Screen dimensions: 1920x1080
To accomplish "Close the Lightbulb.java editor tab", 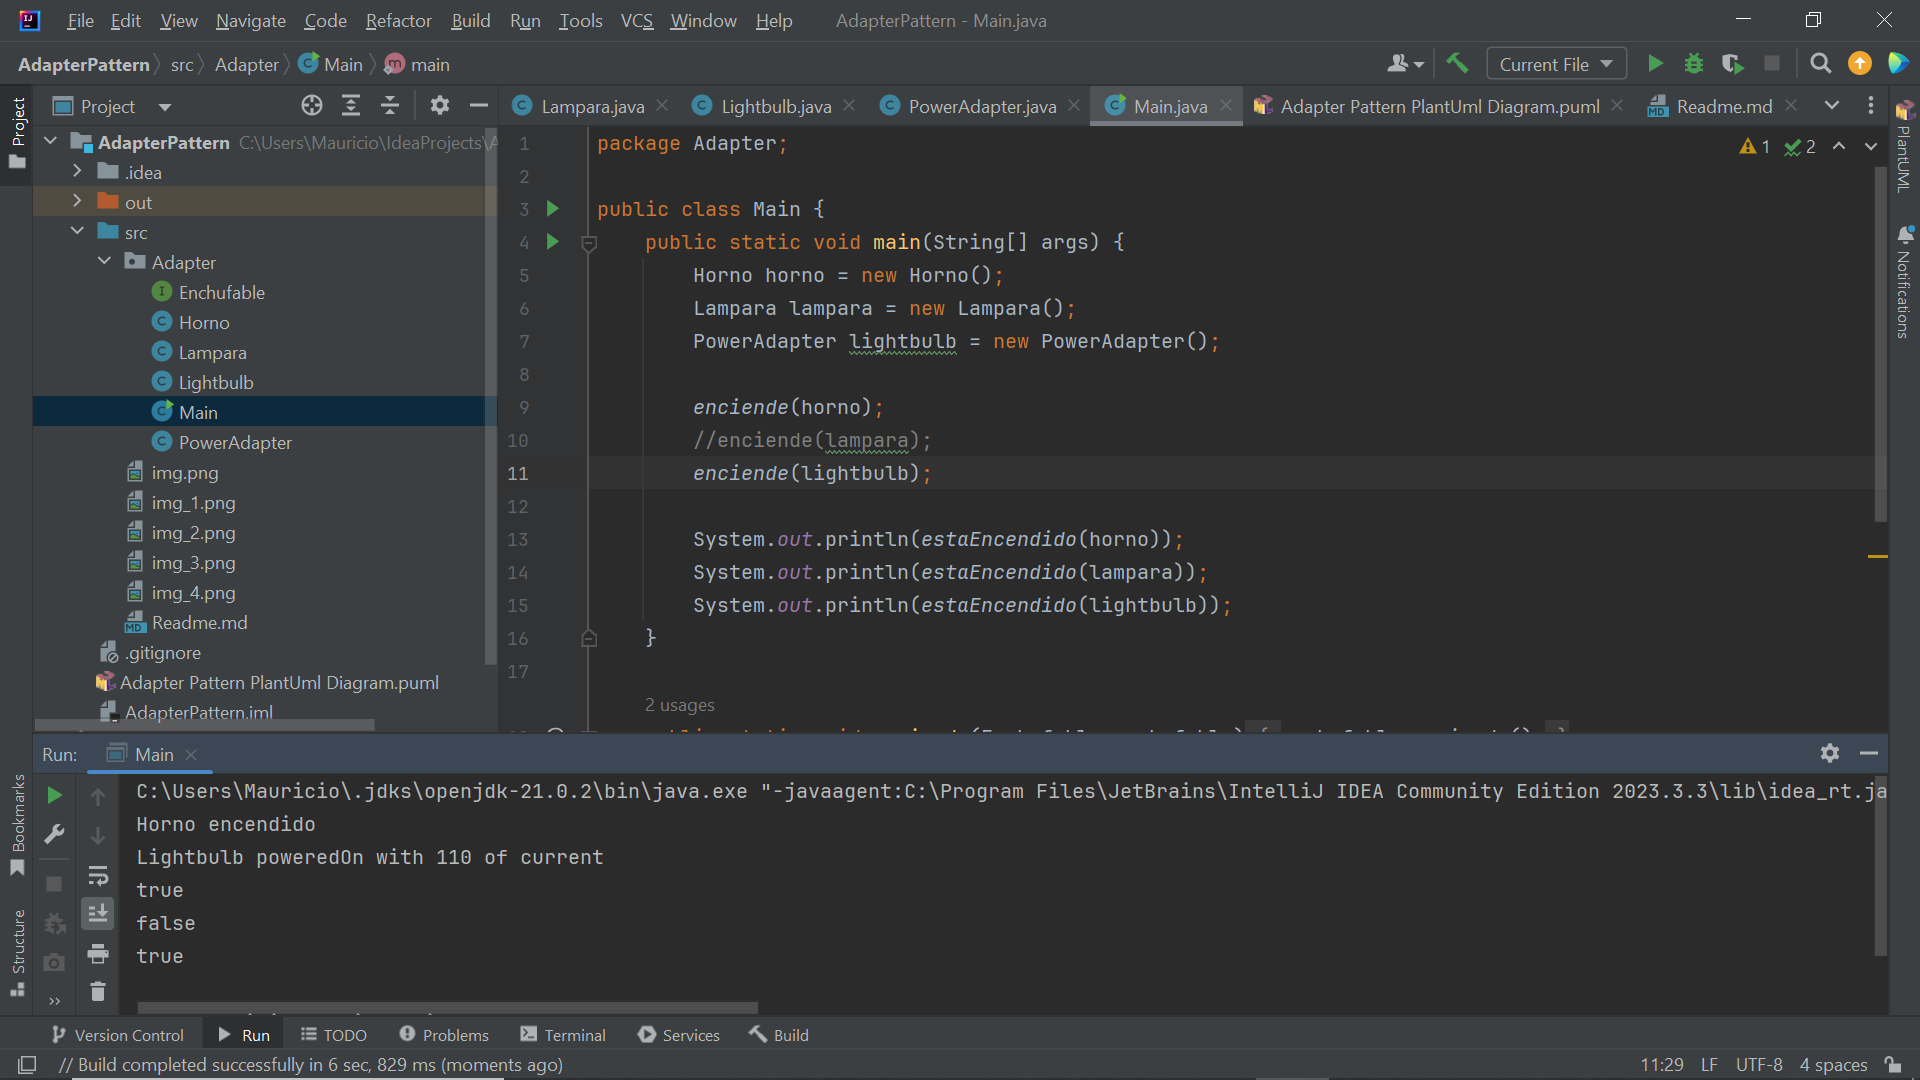I will coord(849,105).
